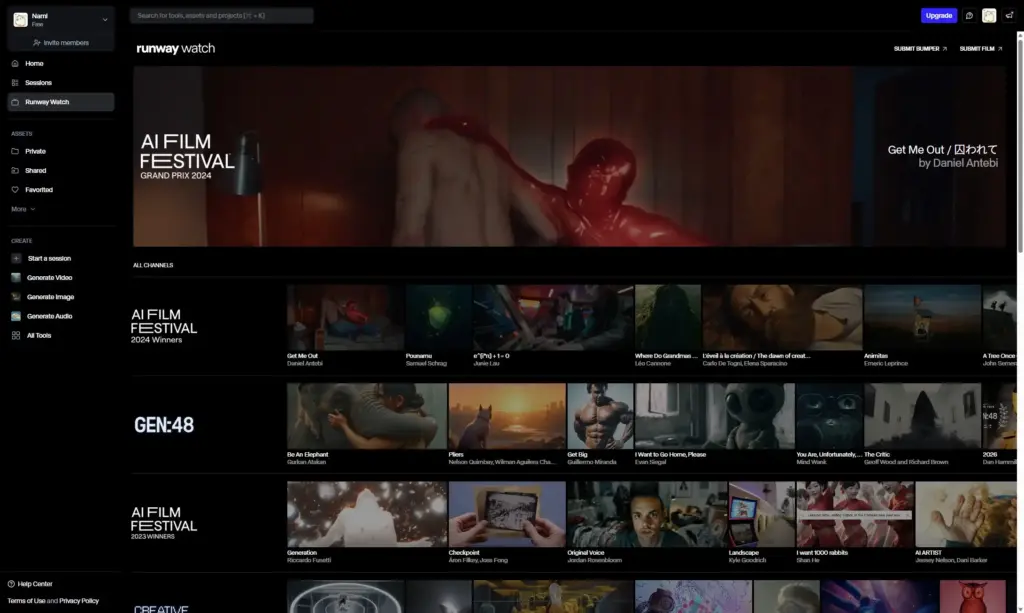The image size is (1024, 613).
Task: Open the Where Do Grandmas thumbnail
Action: tap(667, 317)
